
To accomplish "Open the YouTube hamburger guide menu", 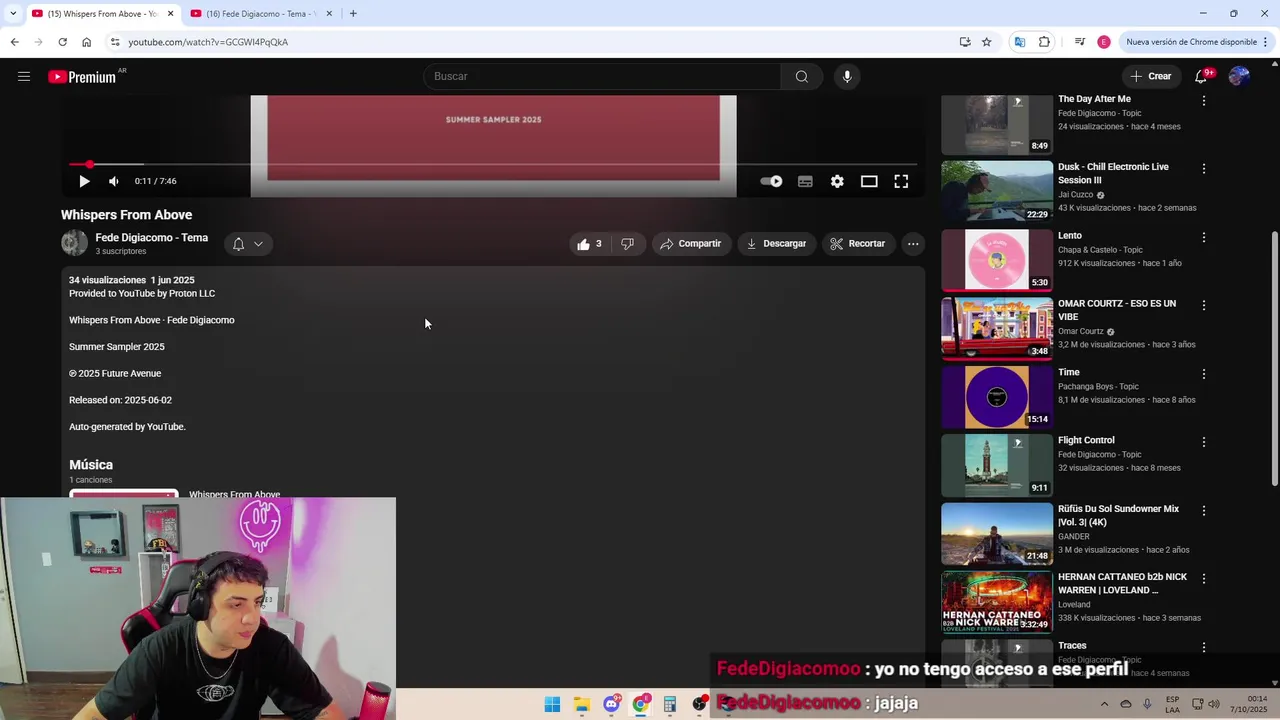I will 24,76.
